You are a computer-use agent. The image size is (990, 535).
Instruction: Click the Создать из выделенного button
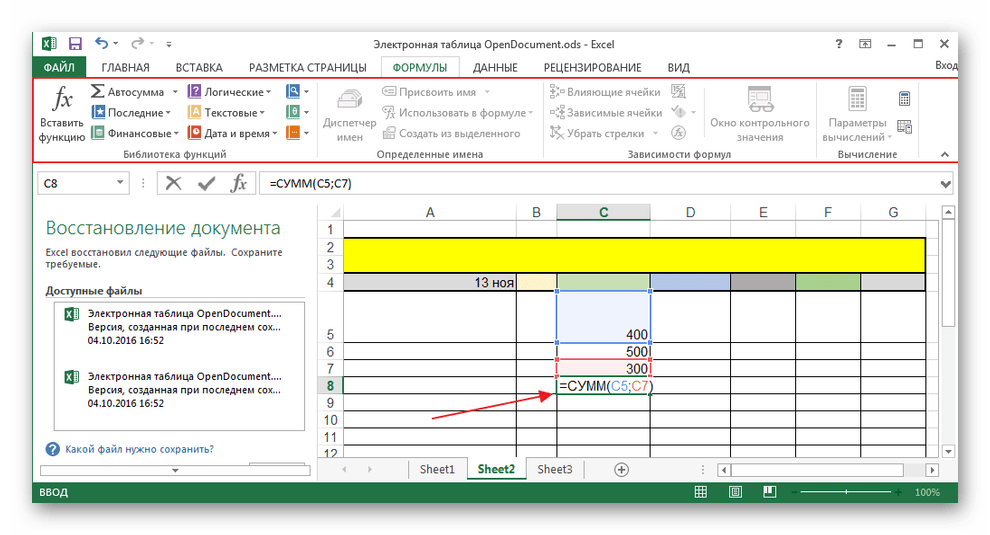452,133
